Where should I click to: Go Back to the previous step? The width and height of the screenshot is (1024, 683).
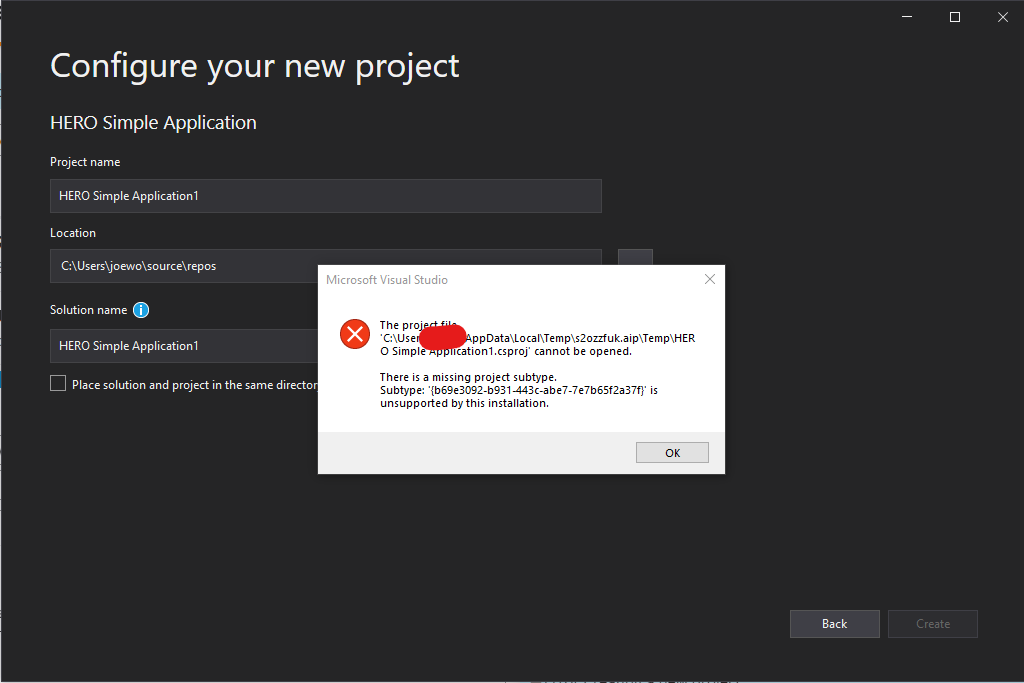[835, 624]
